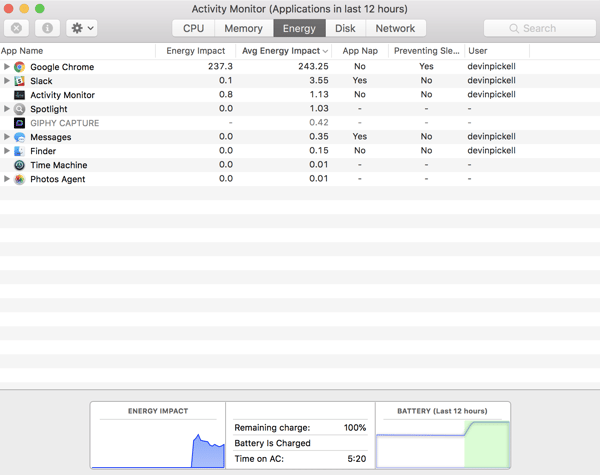Screen dimensions: 600x475
Task: Click the Energy Impact graph
Action: pyautogui.click(x=158, y=444)
